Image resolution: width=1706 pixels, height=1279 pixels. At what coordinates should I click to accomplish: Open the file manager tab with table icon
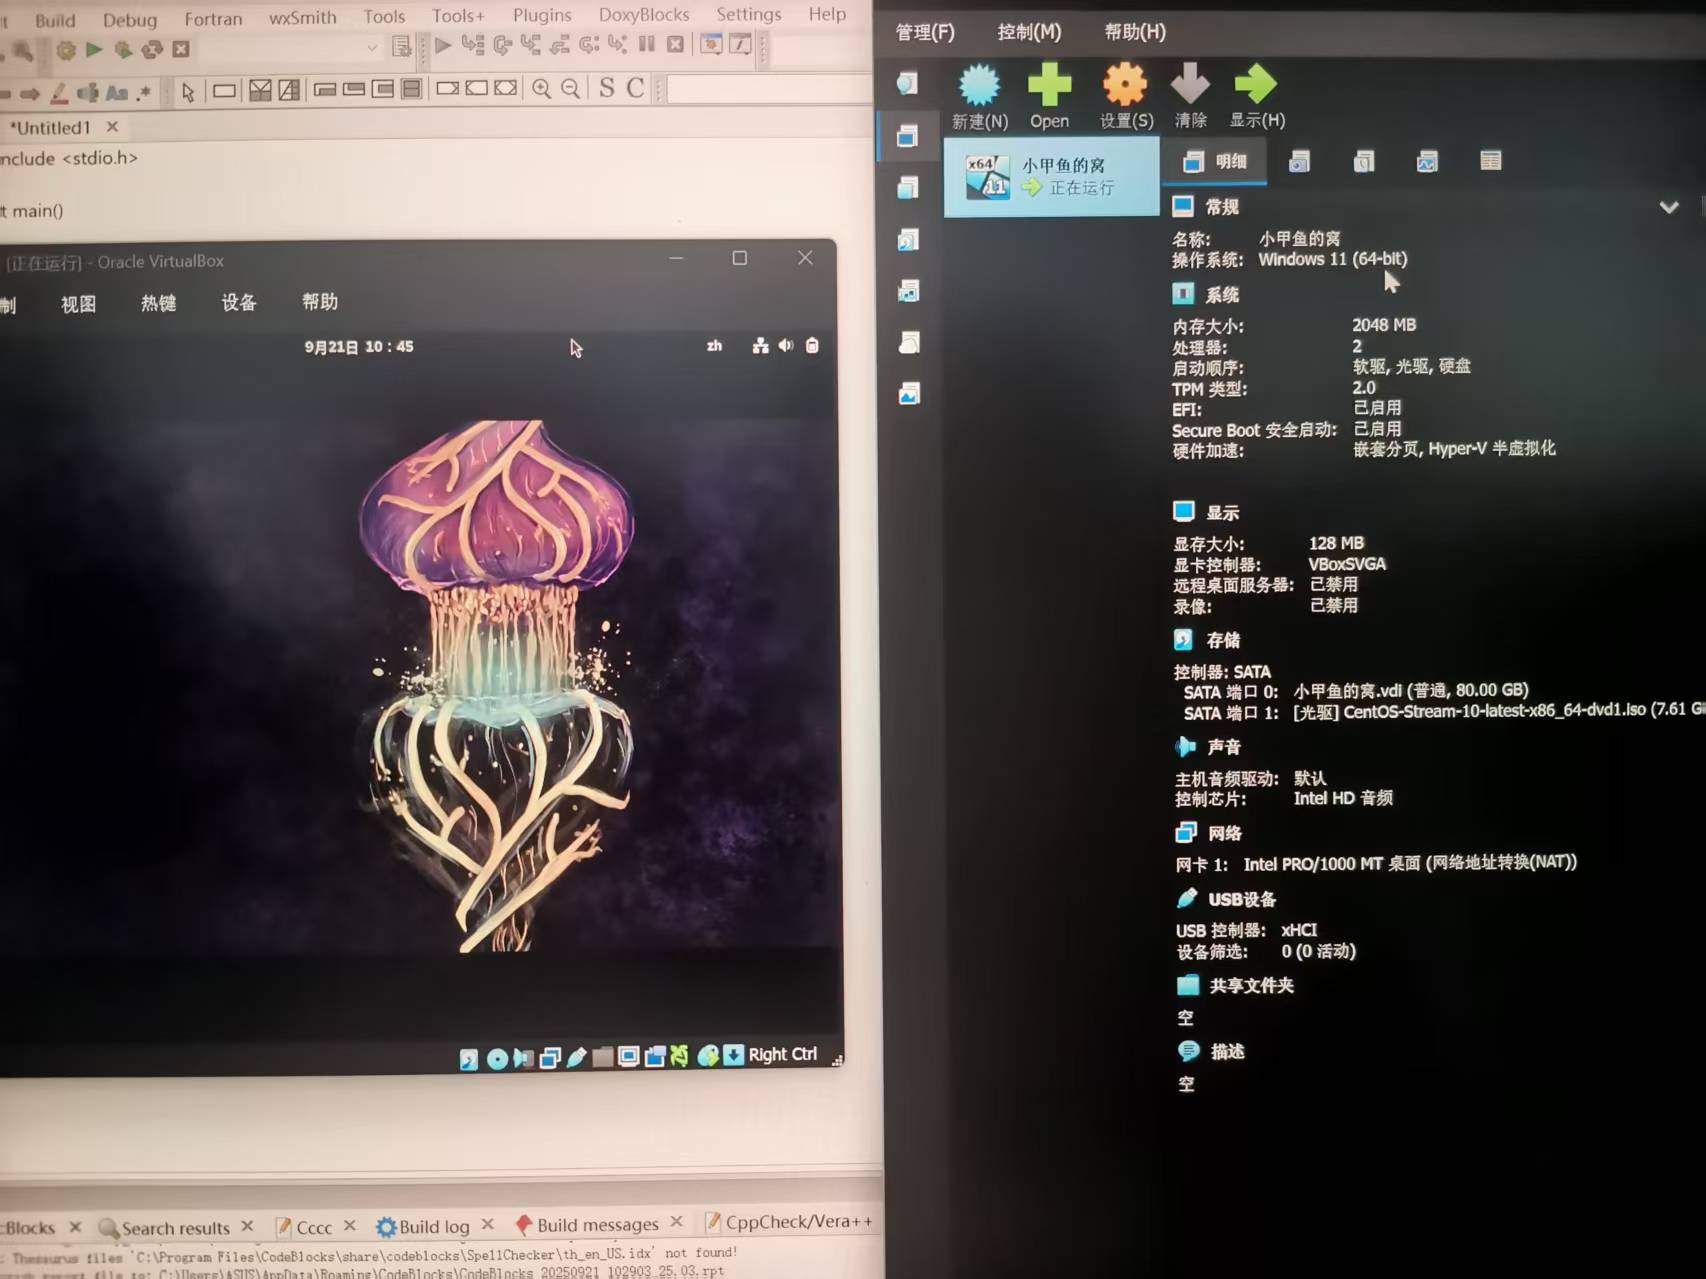pyautogui.click(x=1490, y=161)
